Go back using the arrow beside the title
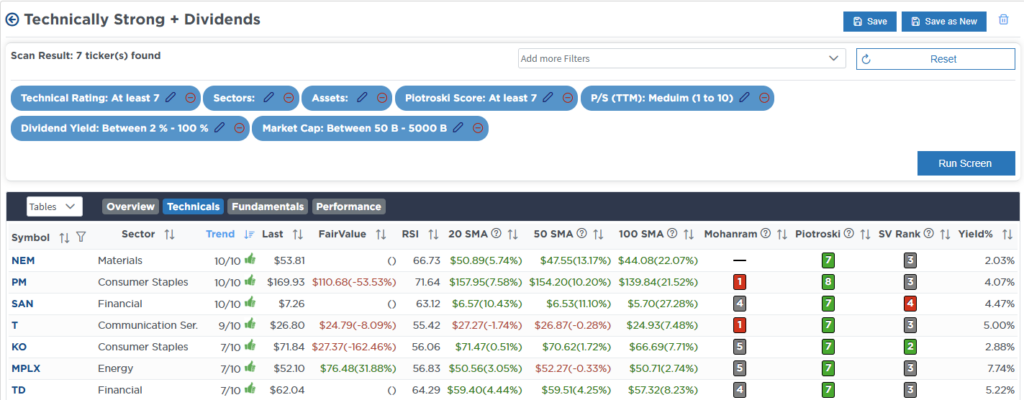This screenshot has height=400, width=1024. tap(12, 20)
